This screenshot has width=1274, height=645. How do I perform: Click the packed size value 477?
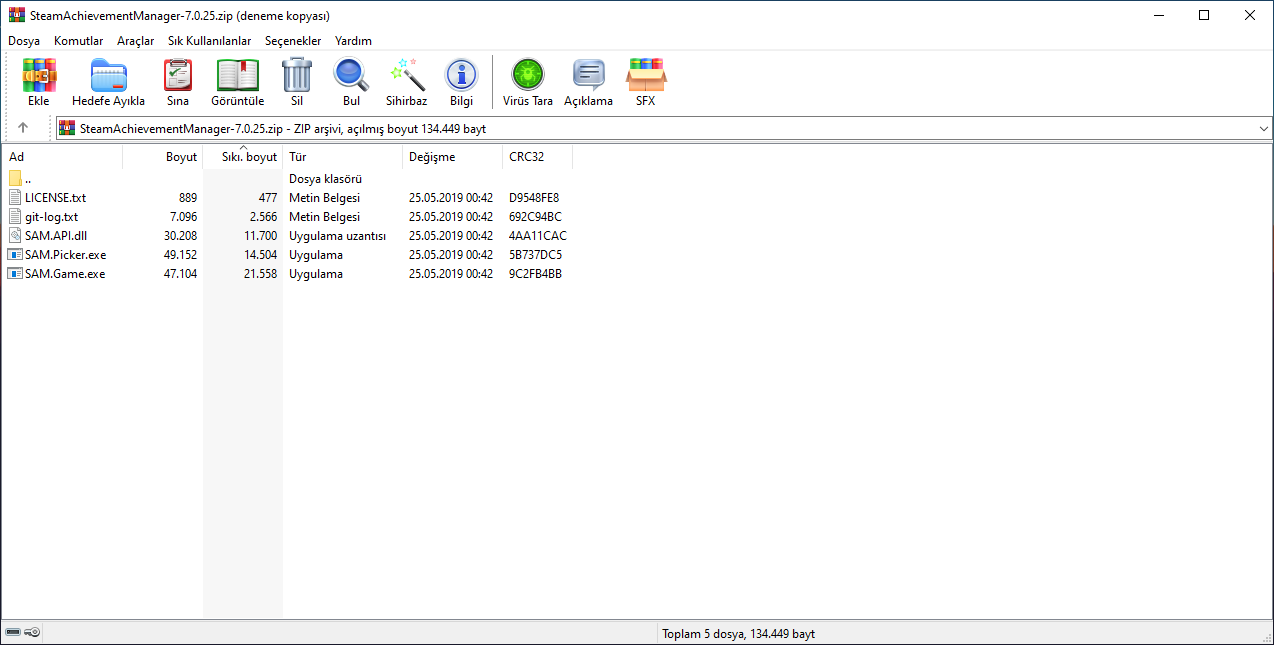(x=267, y=198)
